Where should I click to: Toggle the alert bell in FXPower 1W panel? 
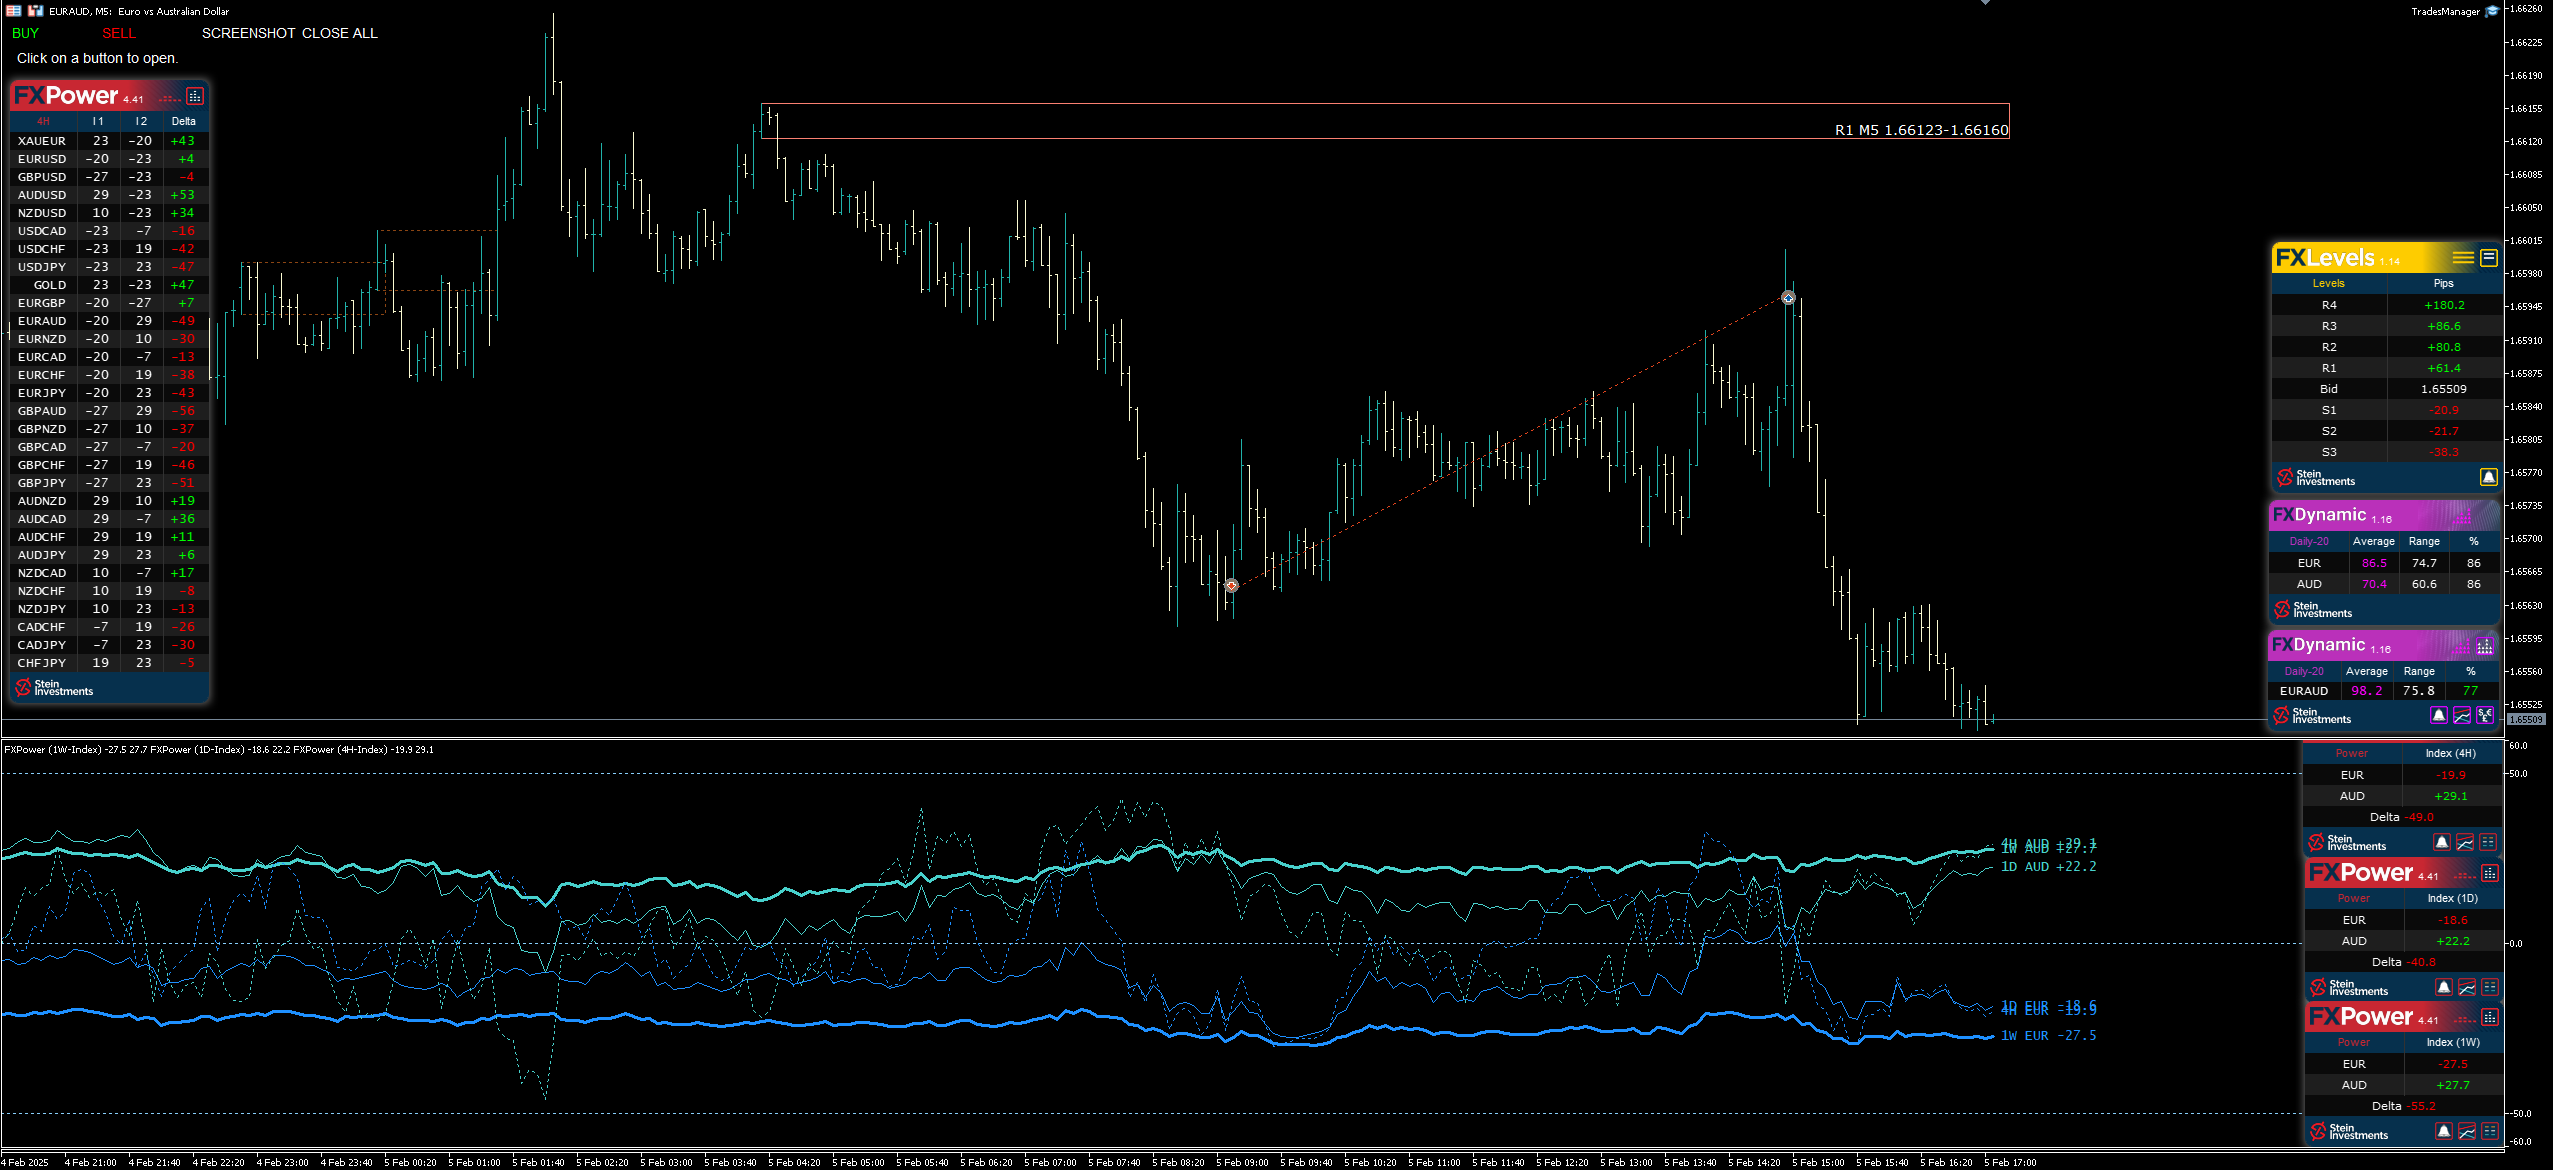[2444, 1131]
